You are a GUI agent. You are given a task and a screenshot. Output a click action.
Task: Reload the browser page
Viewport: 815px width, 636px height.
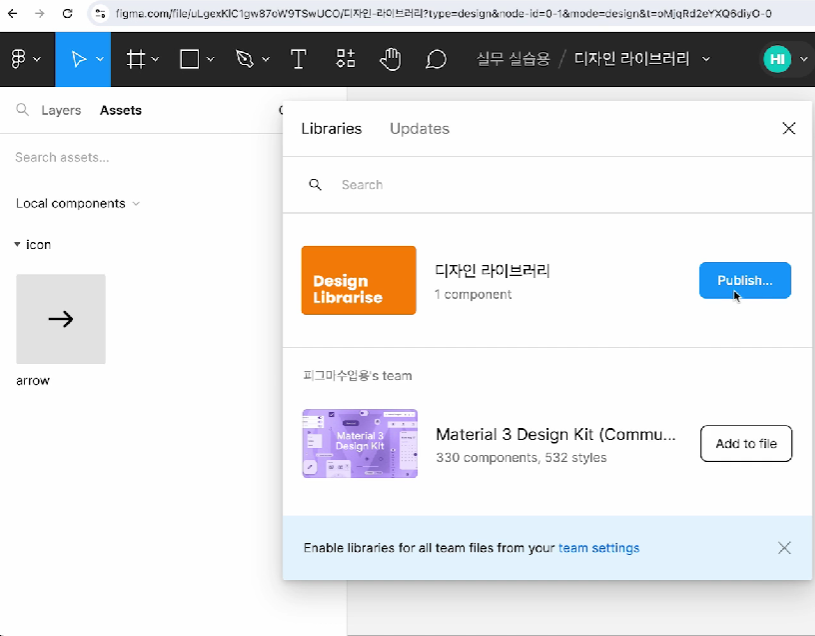pos(67,14)
